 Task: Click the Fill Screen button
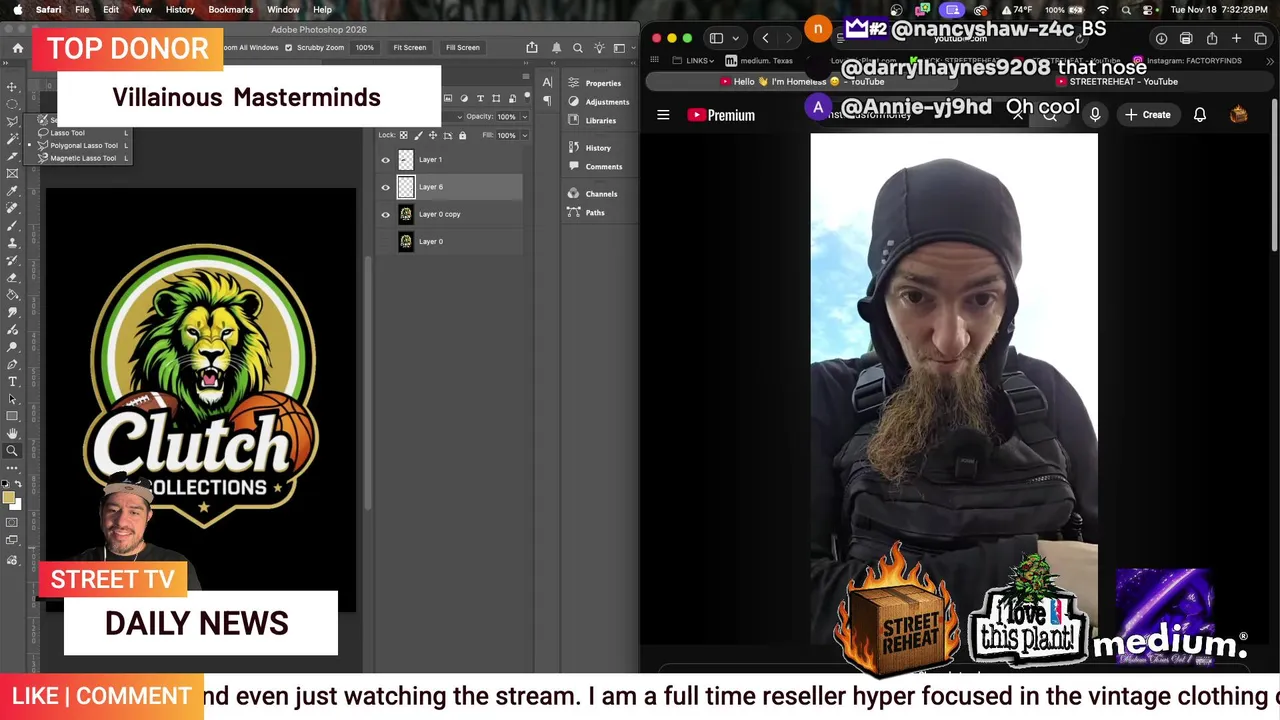[x=462, y=47]
